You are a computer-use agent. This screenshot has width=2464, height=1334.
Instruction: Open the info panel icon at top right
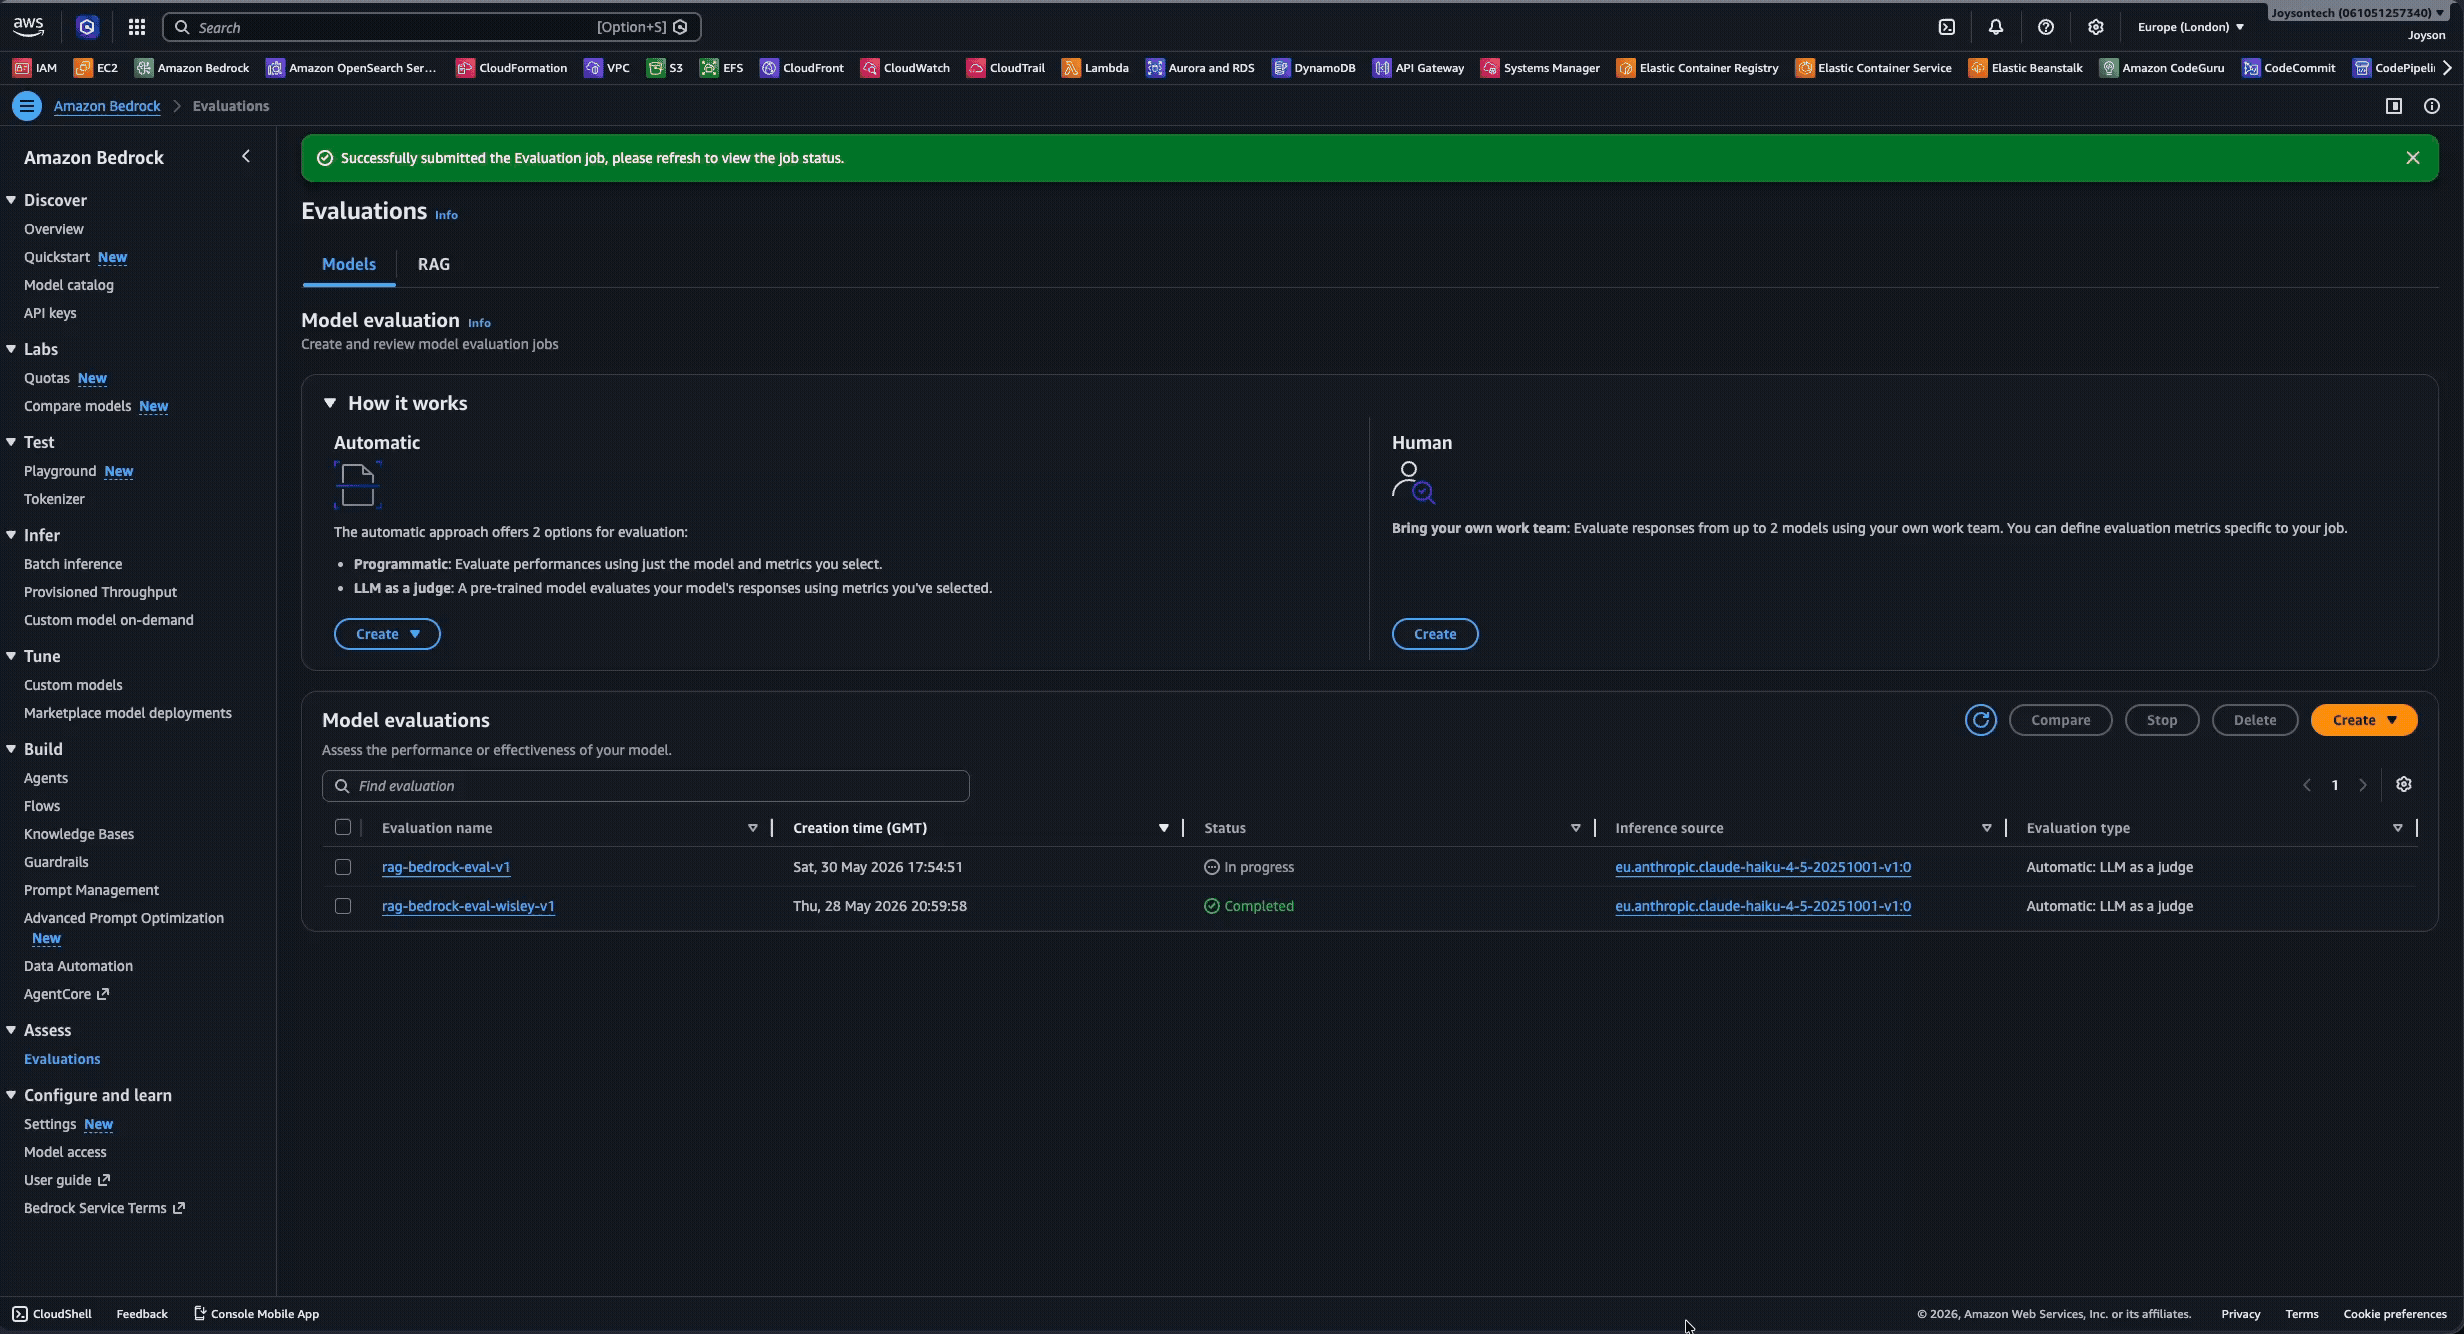tap(2432, 106)
